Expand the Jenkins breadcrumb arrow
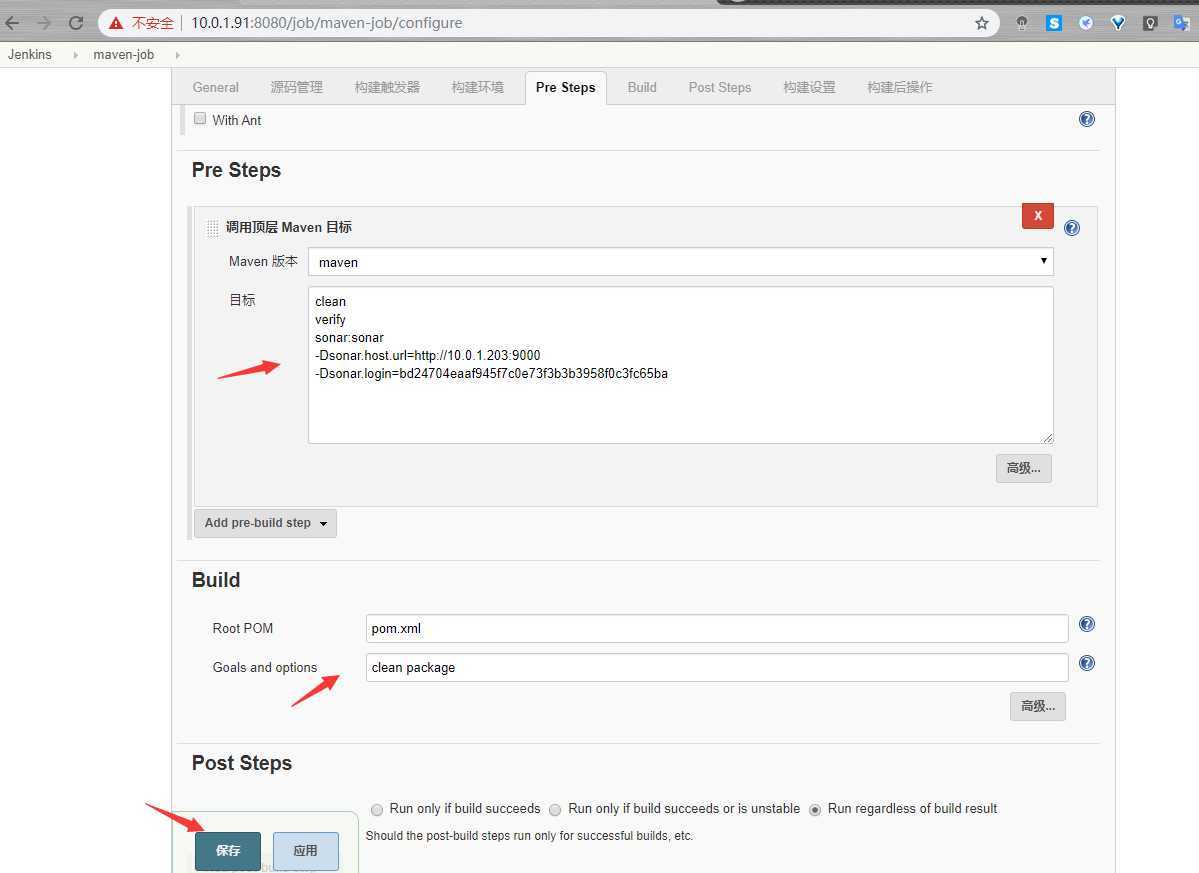Viewport: 1199px width, 873px height. (75, 55)
